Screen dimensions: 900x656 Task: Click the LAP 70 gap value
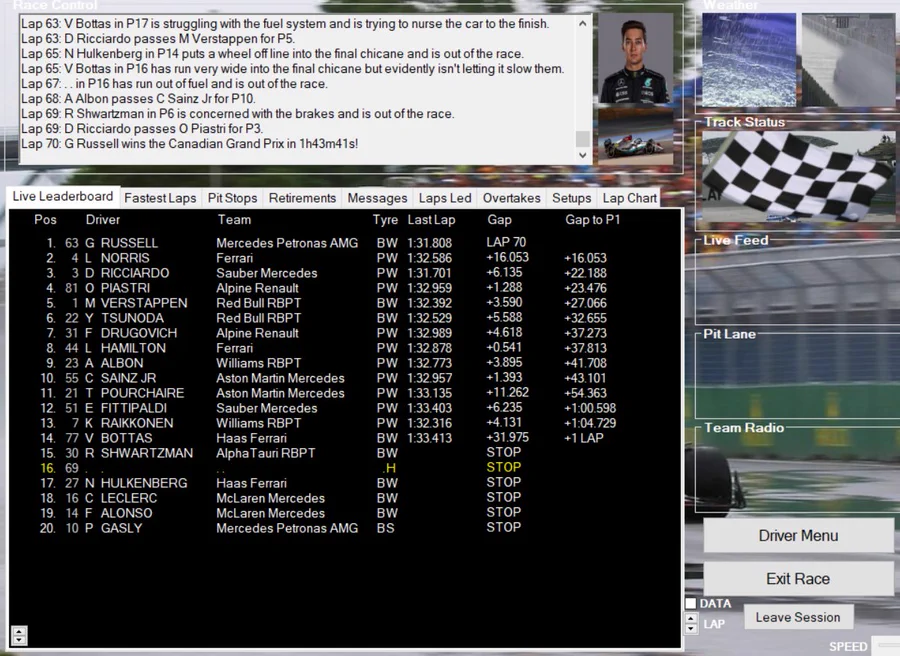(x=506, y=242)
